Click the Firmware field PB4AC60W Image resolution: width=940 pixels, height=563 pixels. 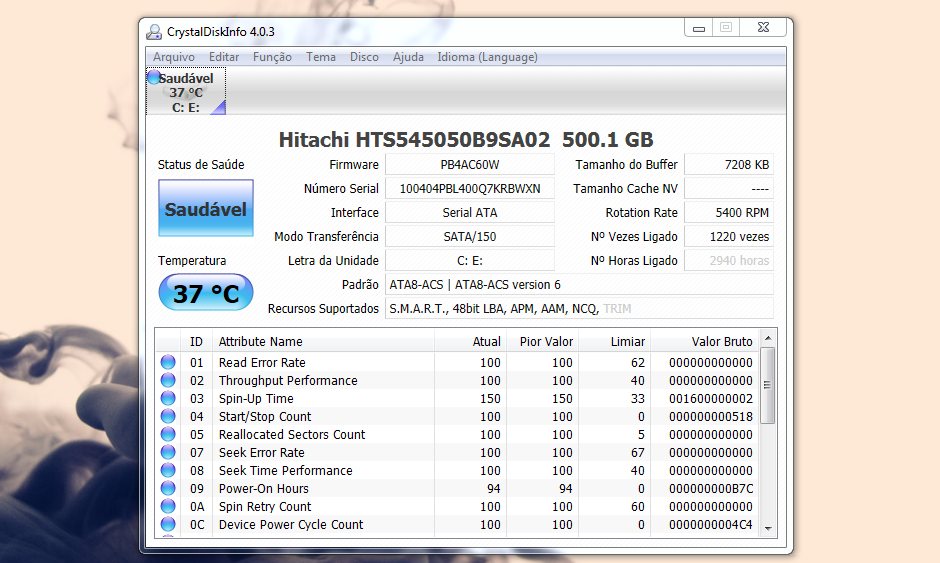pyautogui.click(x=470, y=165)
